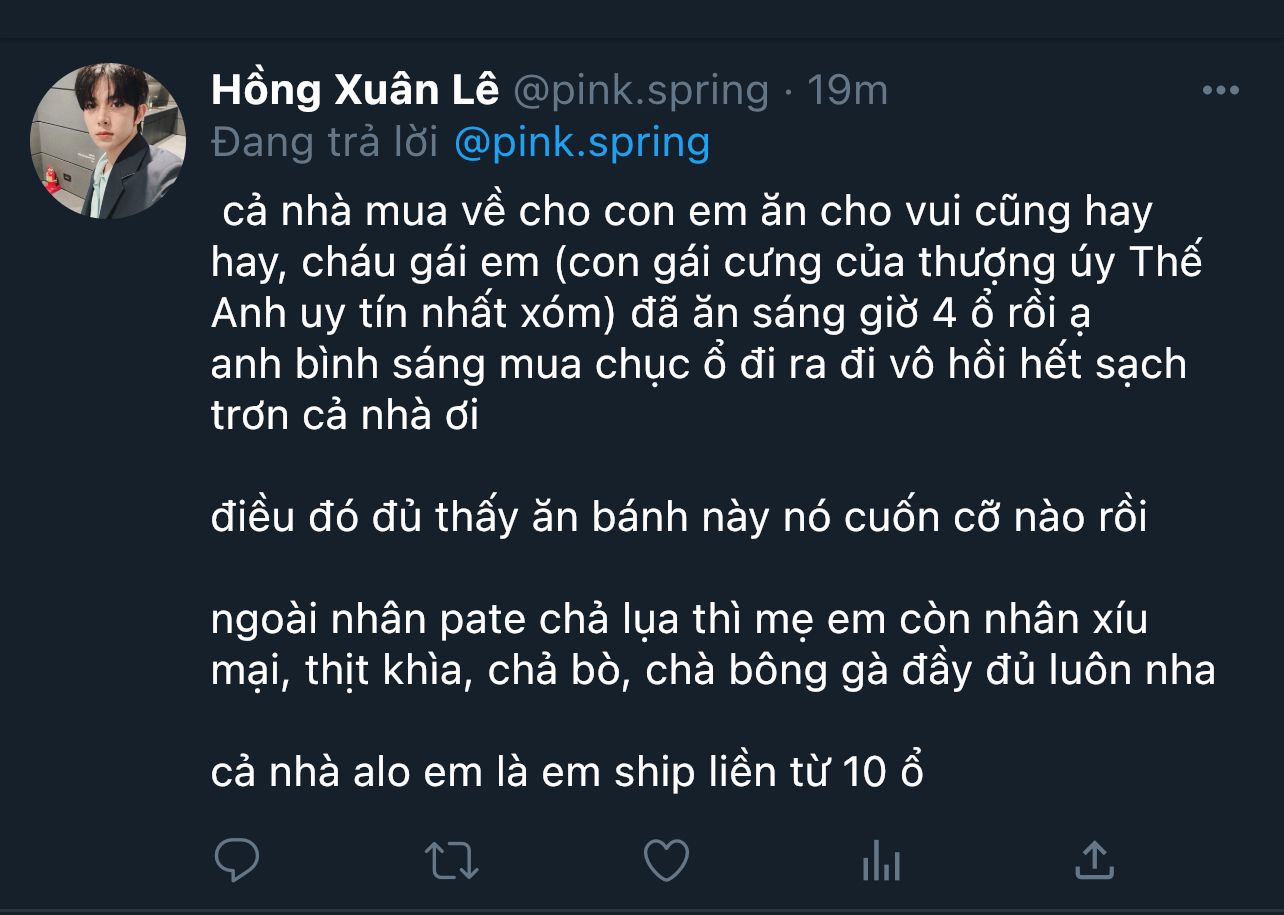Click the reply speech bubble icon

[237, 860]
